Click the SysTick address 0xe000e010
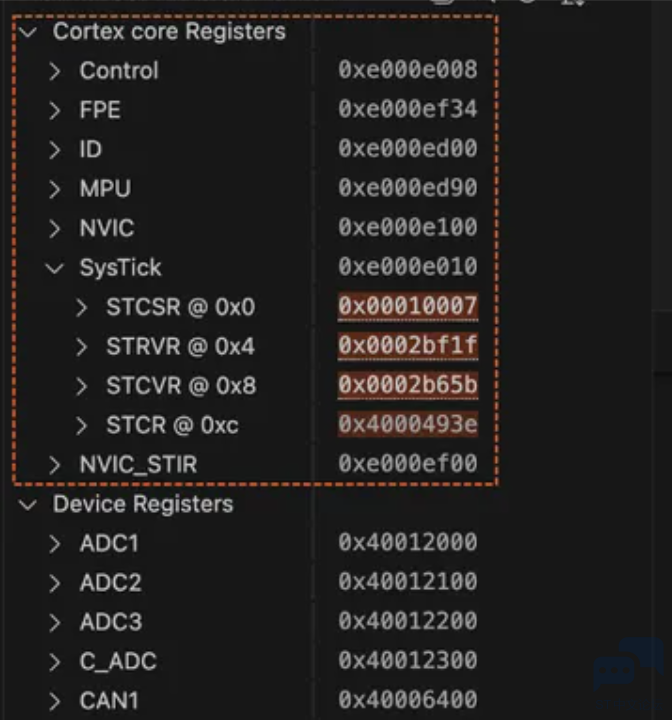Image resolution: width=672 pixels, height=720 pixels. point(407,268)
